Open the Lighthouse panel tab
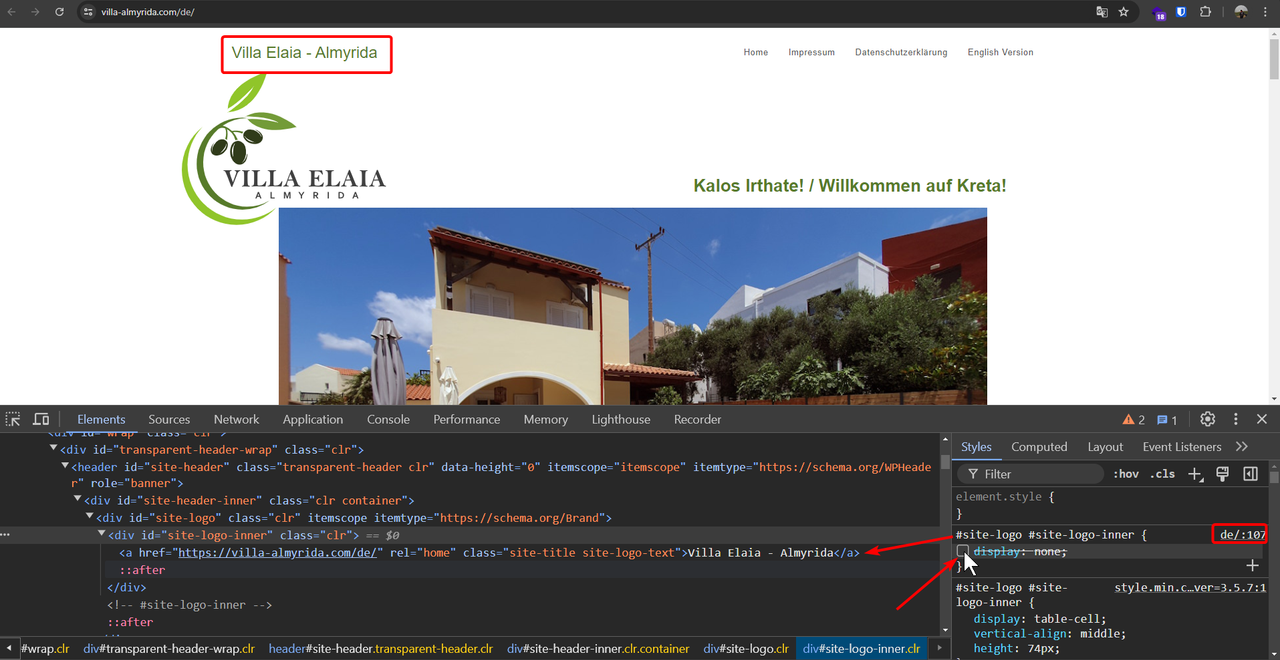The height and width of the screenshot is (660, 1280). coord(621,419)
